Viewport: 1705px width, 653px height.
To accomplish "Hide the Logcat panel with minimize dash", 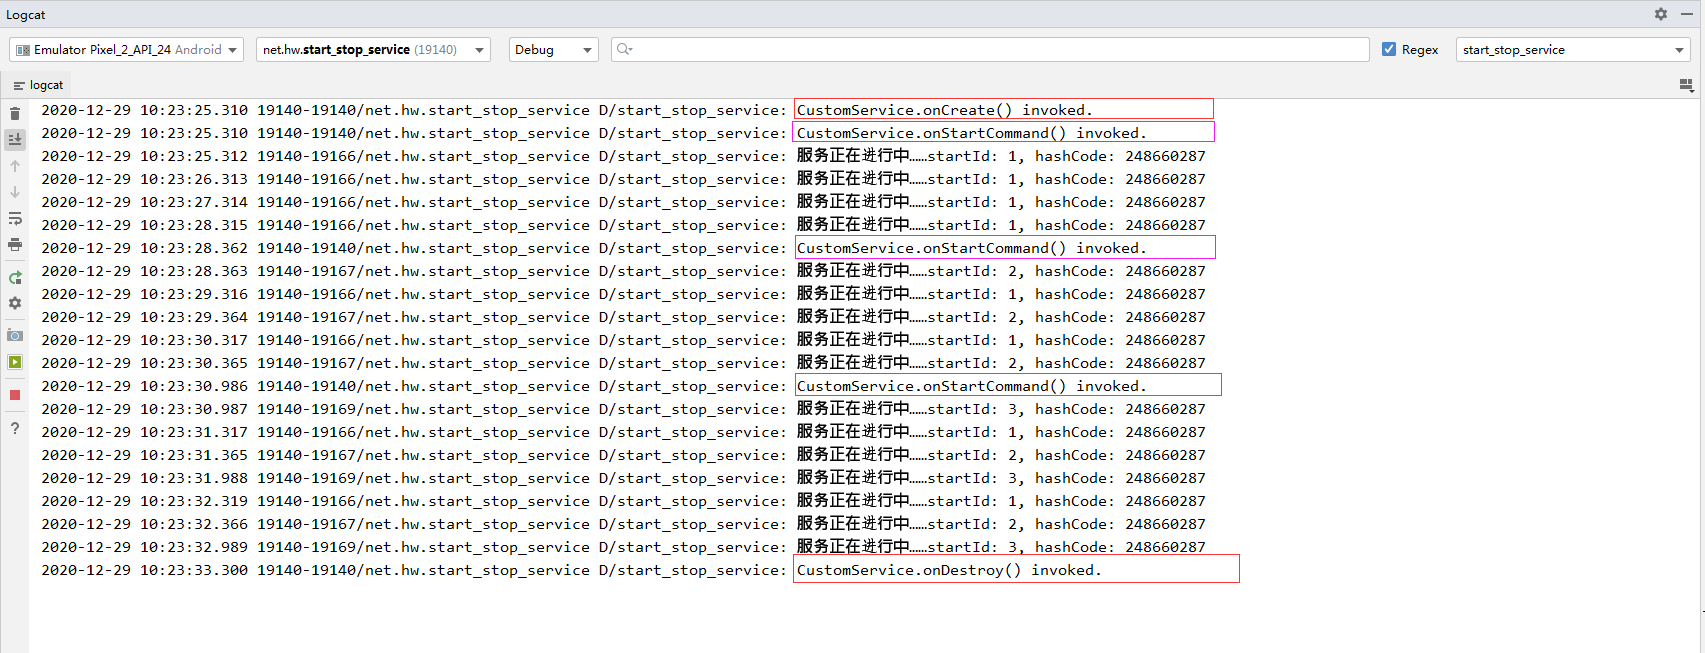I will (x=1687, y=14).
